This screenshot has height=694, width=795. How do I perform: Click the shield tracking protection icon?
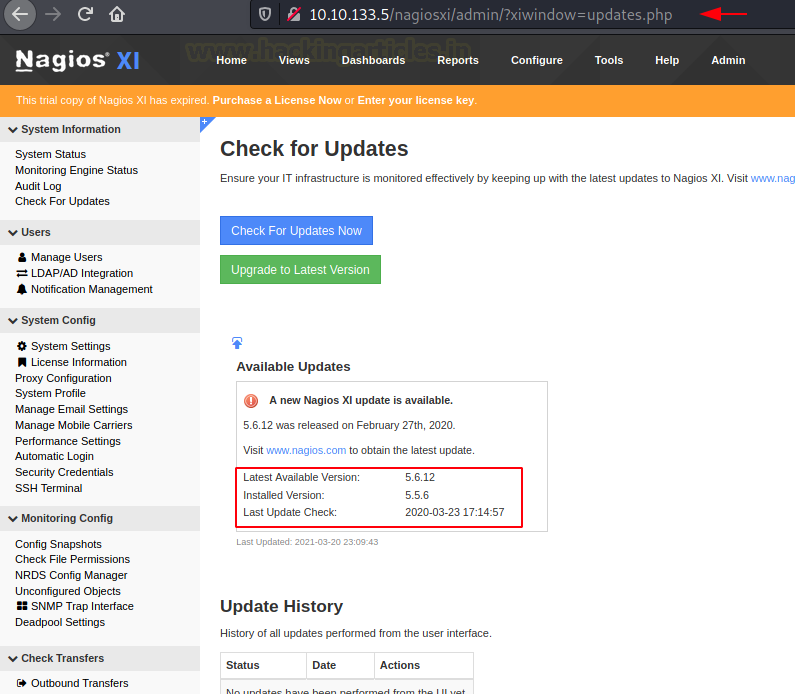pyautogui.click(x=265, y=14)
